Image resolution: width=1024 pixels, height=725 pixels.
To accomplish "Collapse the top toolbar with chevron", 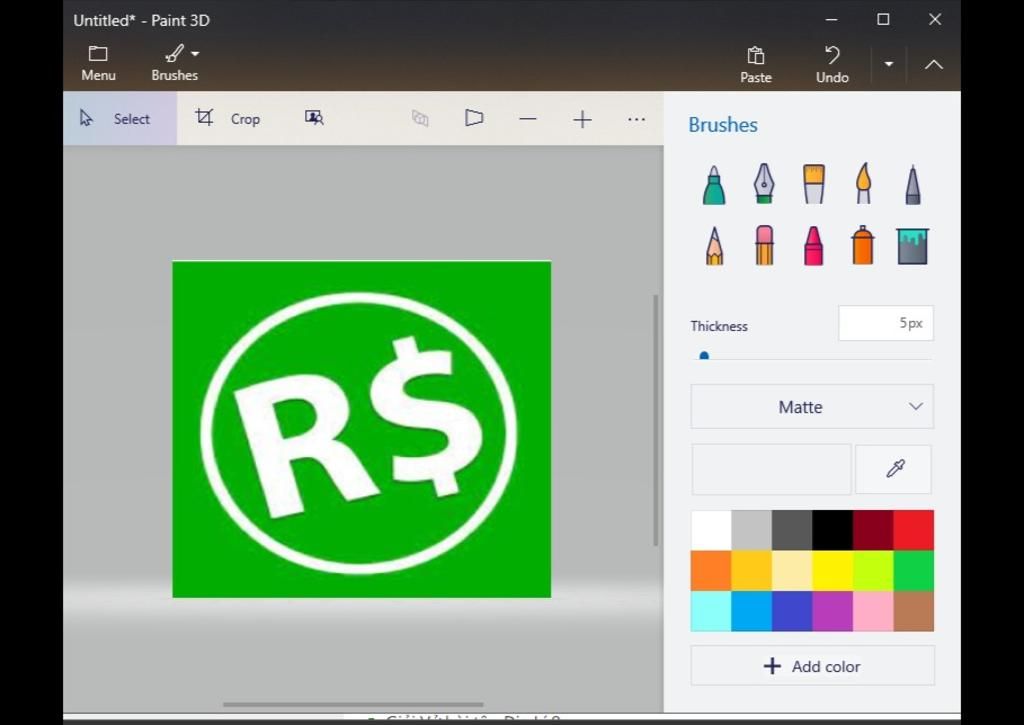I will (934, 64).
